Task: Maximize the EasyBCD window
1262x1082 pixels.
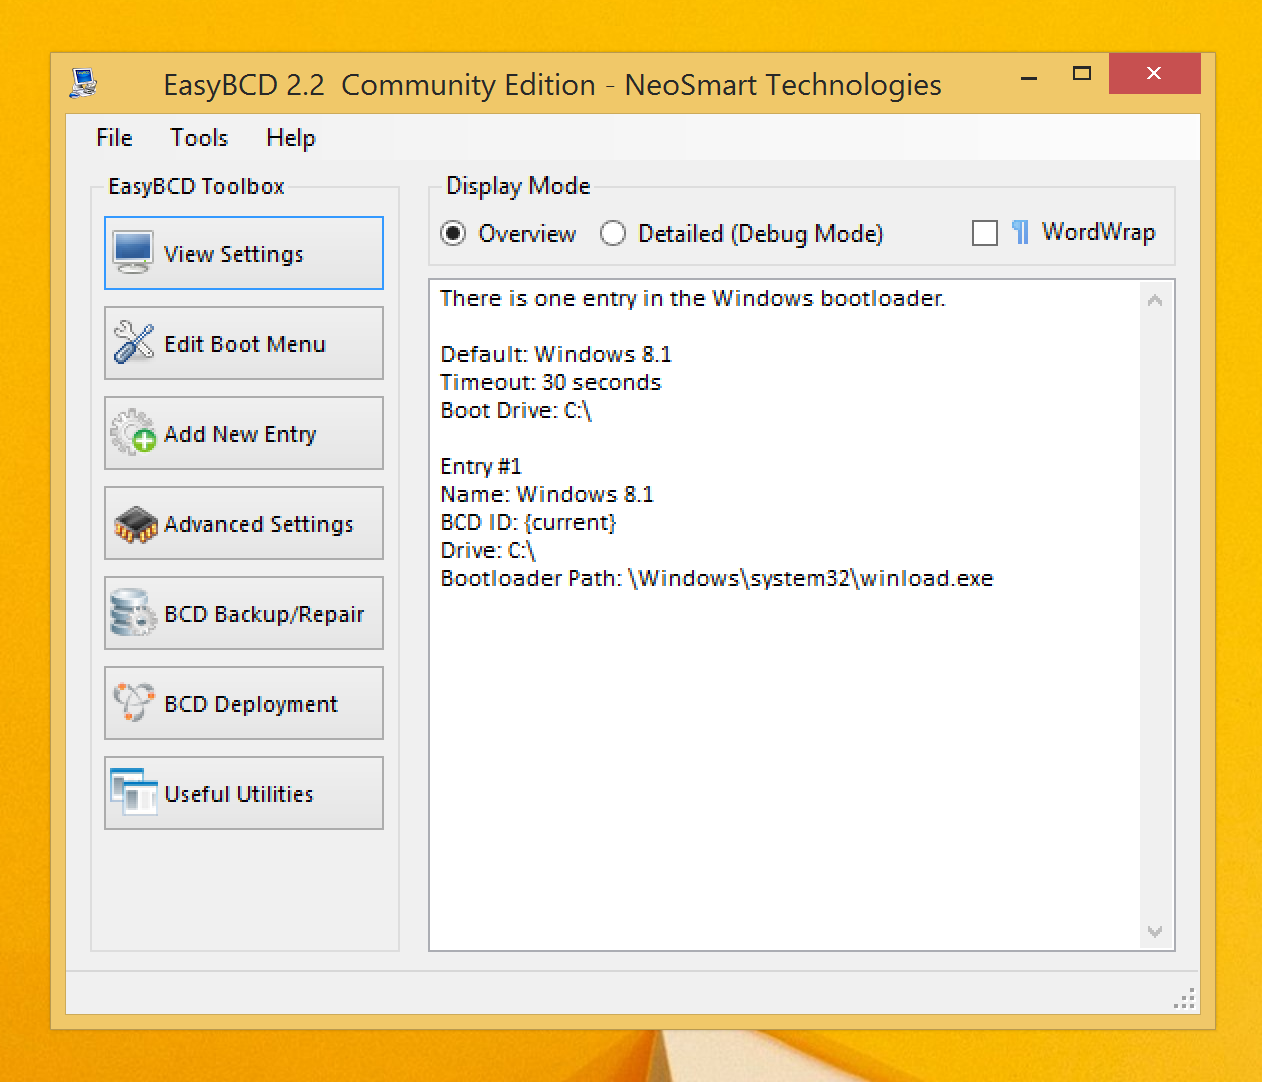Action: [1081, 74]
